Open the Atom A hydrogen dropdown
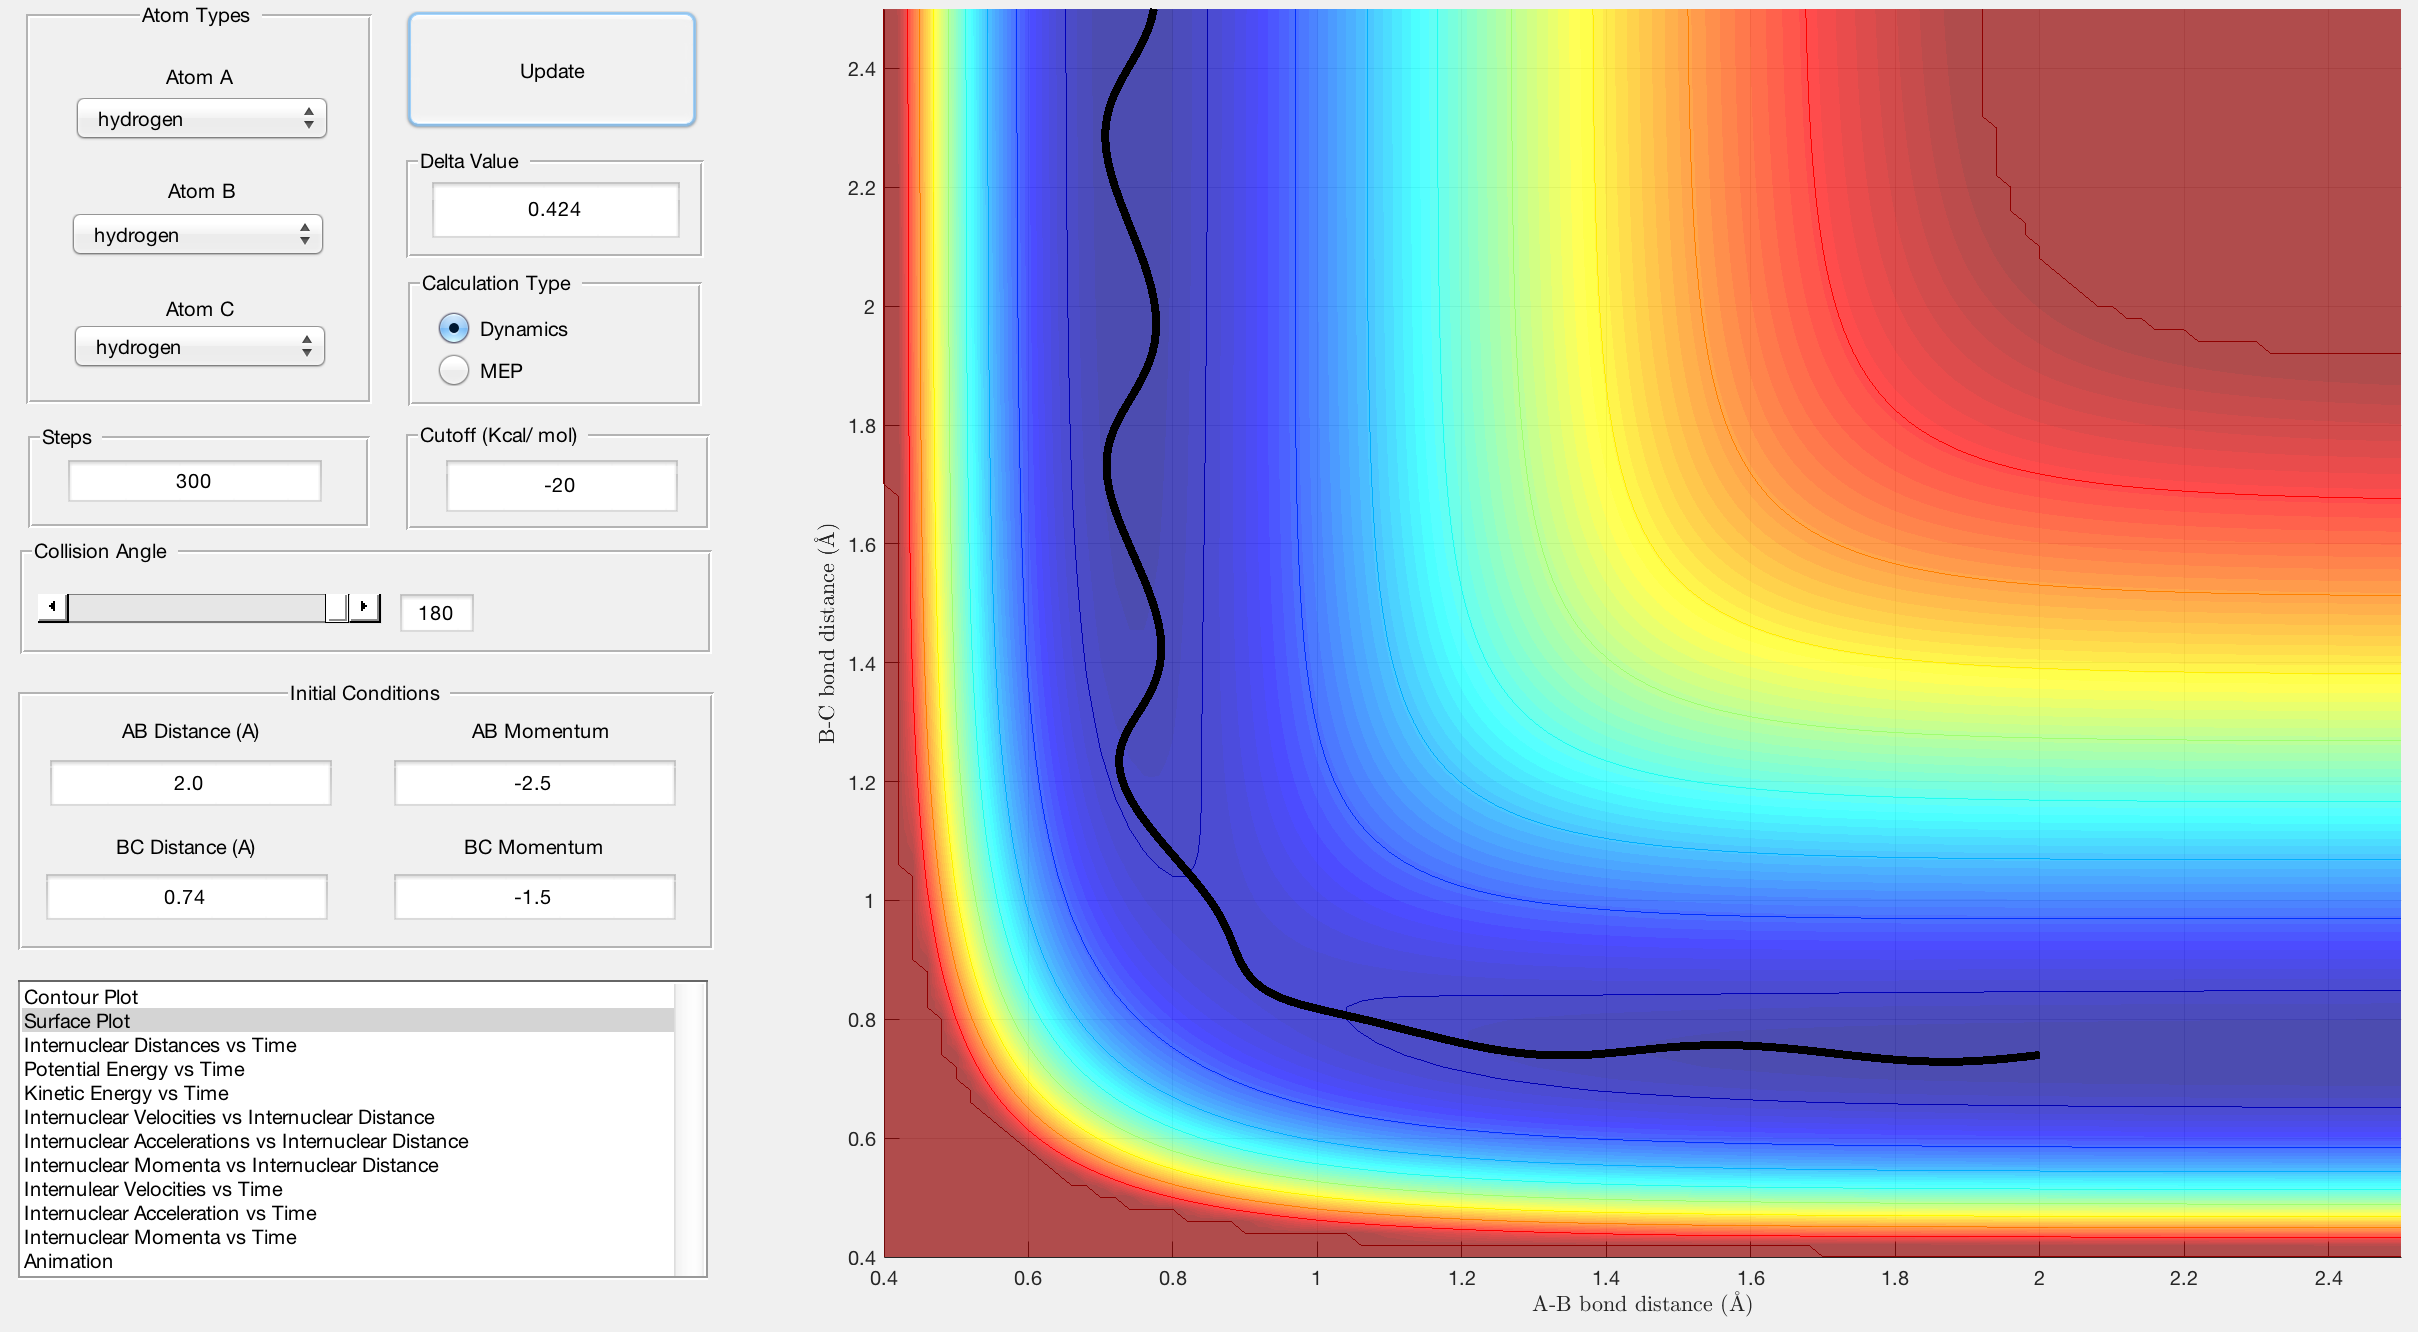Image resolution: width=2418 pixels, height=1332 pixels. tap(201, 119)
